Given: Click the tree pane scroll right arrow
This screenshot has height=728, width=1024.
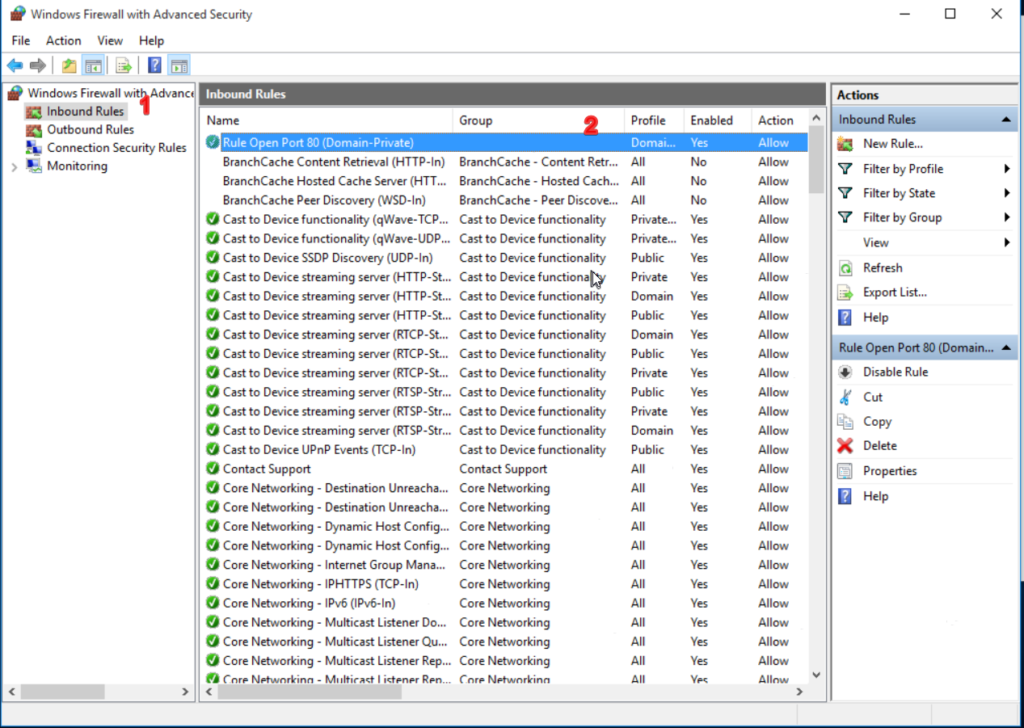Looking at the screenshot, I should [185, 691].
